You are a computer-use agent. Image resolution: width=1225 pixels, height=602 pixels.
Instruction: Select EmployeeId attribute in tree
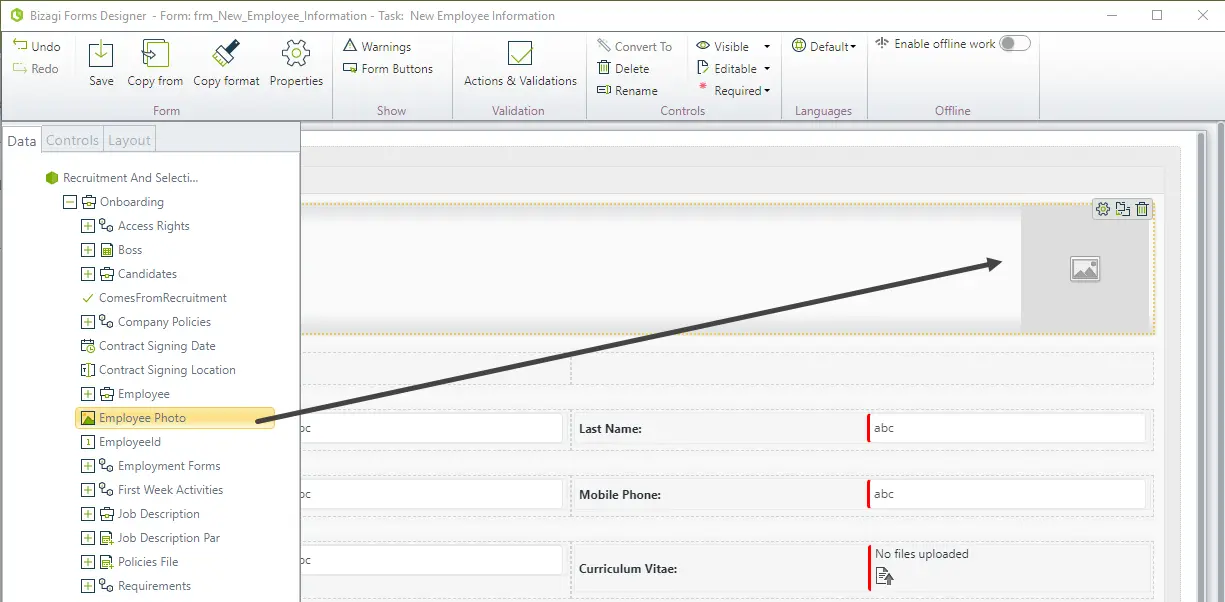pos(121,442)
